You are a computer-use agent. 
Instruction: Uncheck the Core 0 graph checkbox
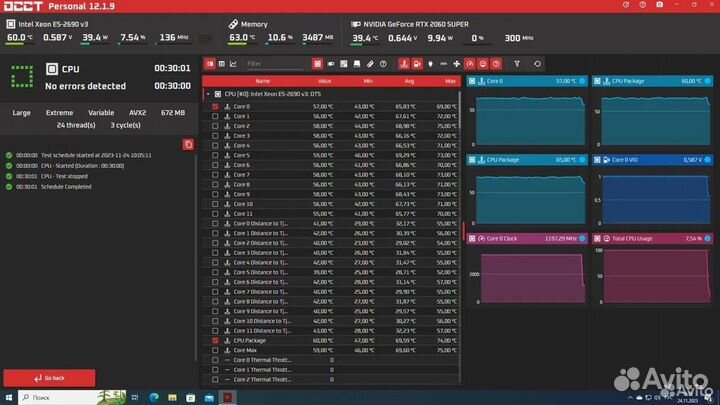point(215,107)
